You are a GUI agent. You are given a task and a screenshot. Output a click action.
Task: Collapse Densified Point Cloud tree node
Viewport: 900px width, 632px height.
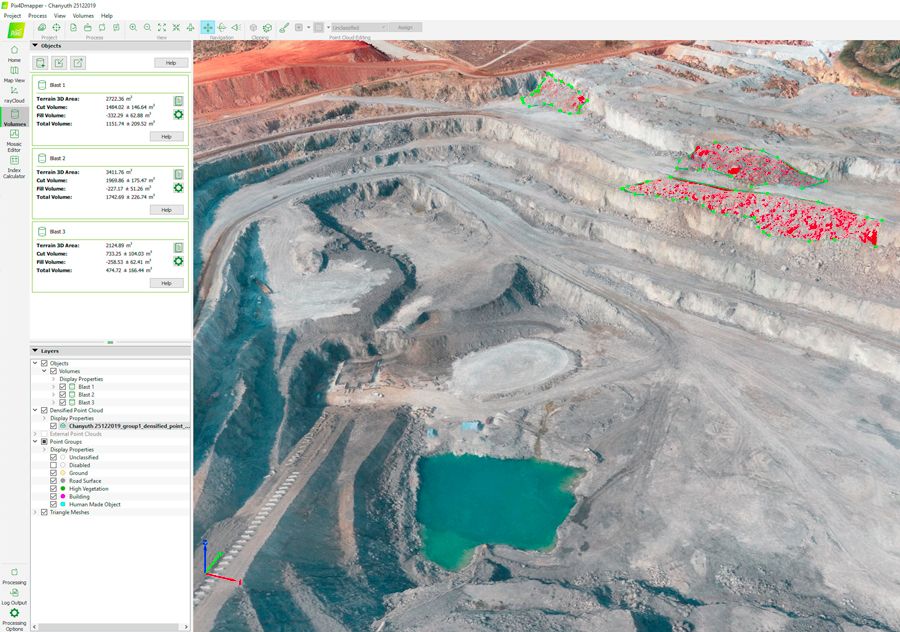click(35, 410)
